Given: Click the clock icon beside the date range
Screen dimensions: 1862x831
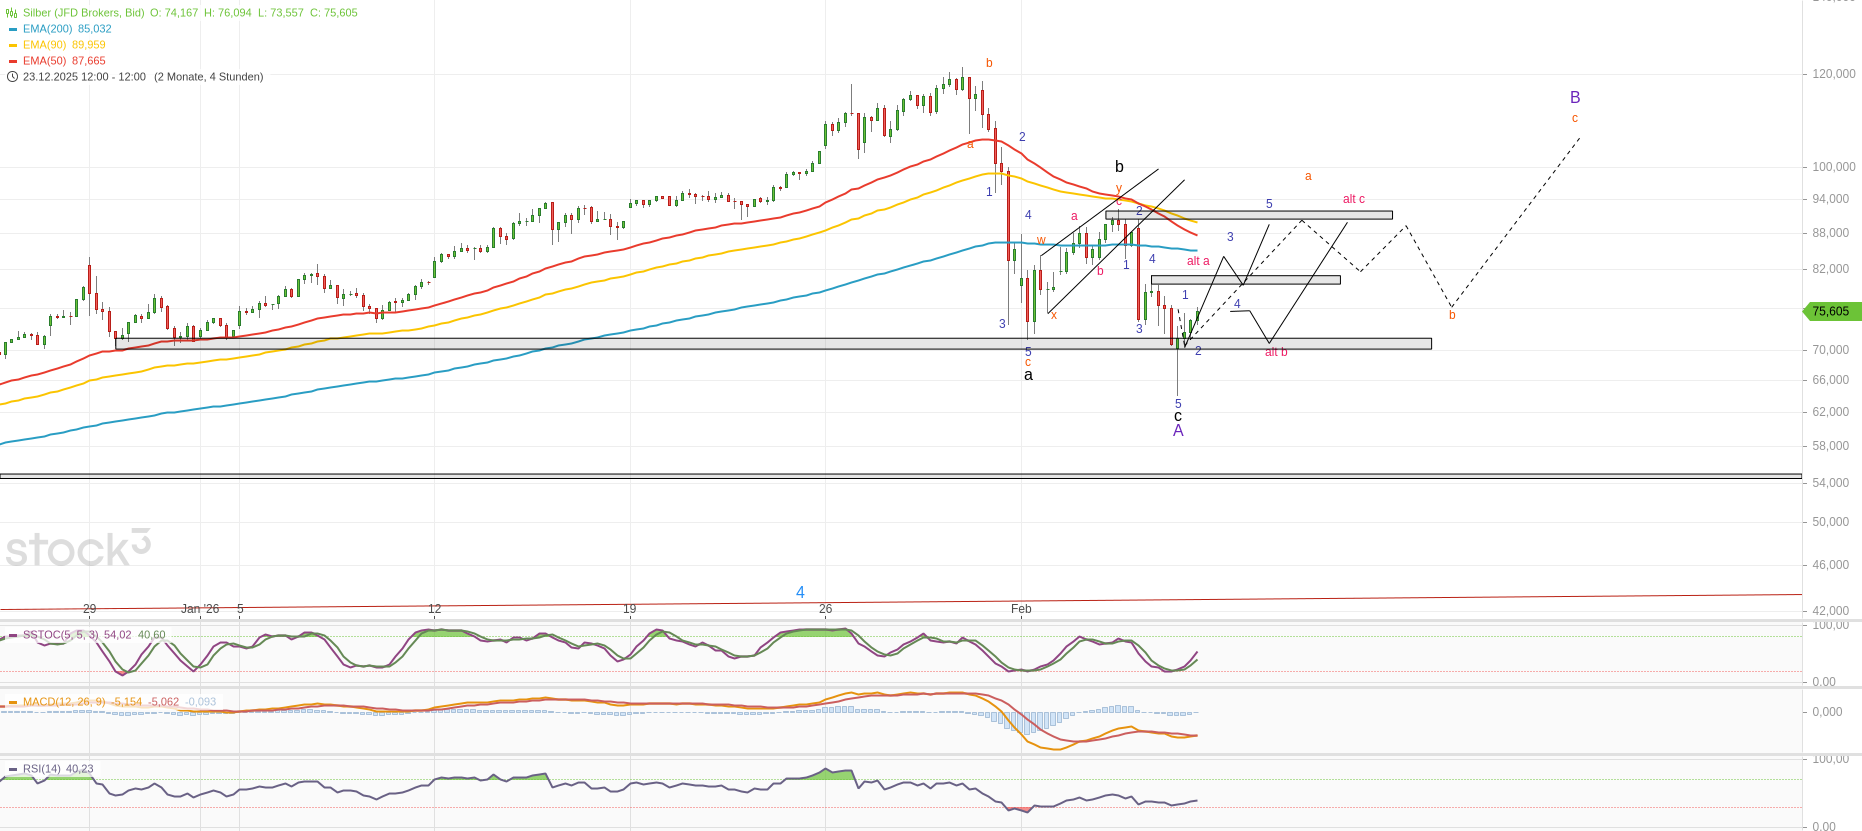Looking at the screenshot, I should coord(12,77).
